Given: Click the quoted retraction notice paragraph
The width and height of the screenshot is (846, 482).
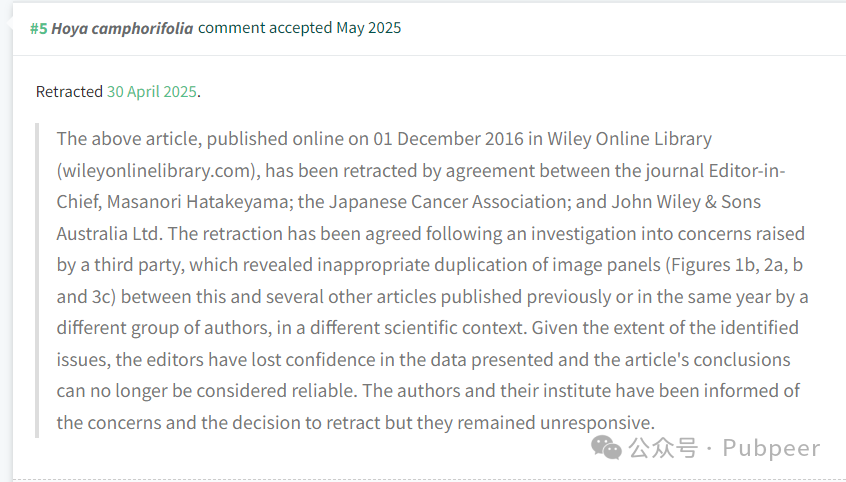Looking at the screenshot, I should pyautogui.click(x=432, y=281).
